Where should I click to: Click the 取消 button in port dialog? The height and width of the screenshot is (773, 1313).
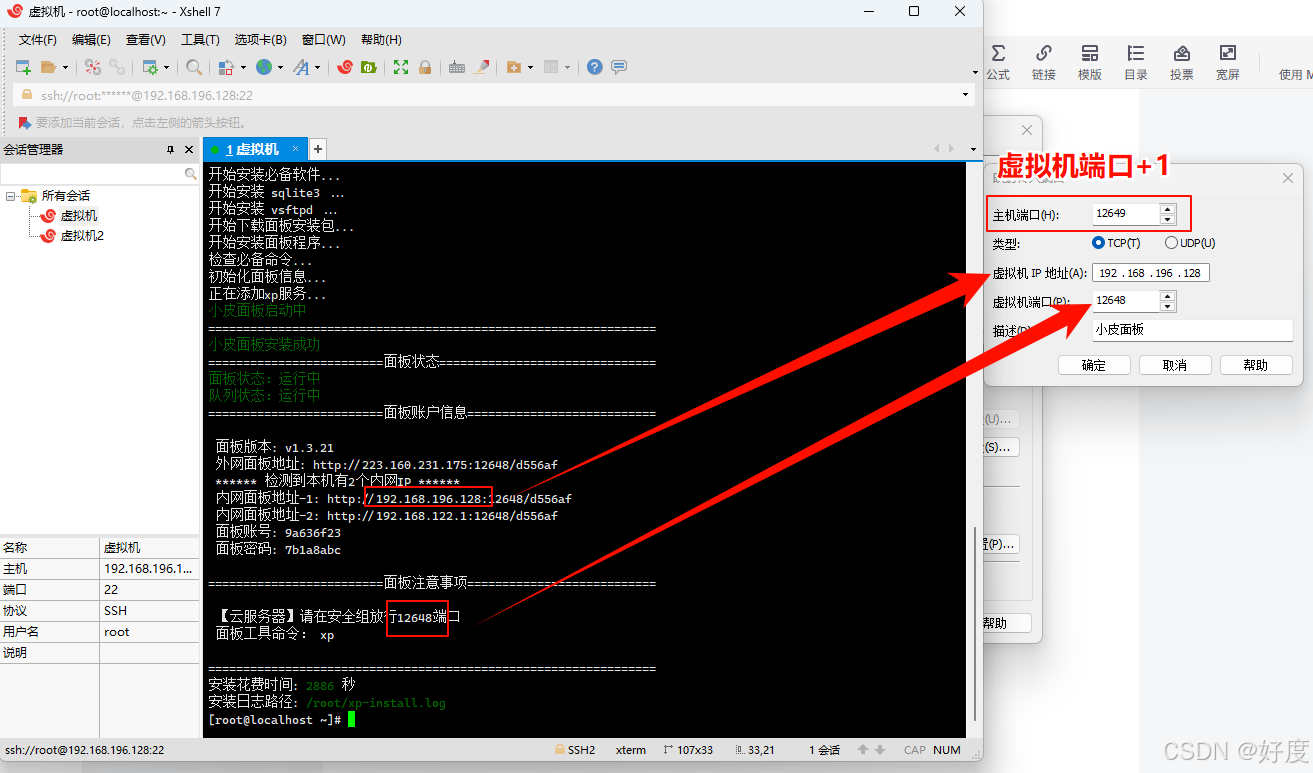pos(1175,365)
